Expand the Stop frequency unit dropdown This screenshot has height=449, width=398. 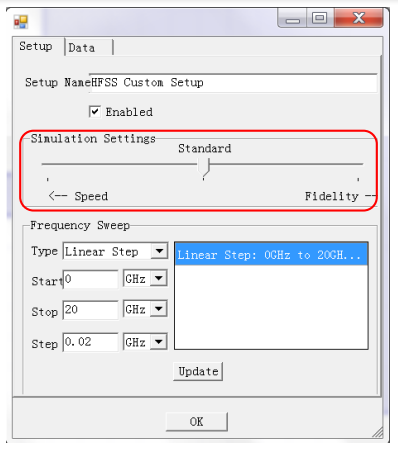click(159, 309)
